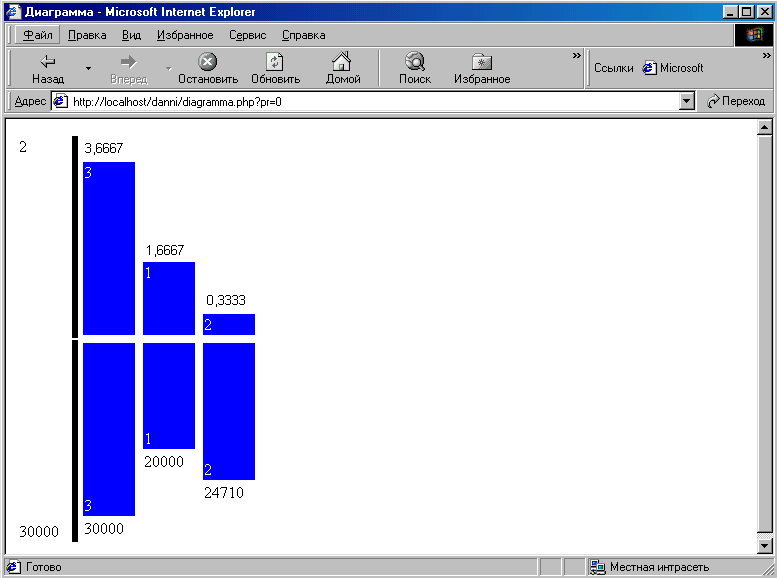
Task: Open the Сервис menu
Action: [247, 35]
